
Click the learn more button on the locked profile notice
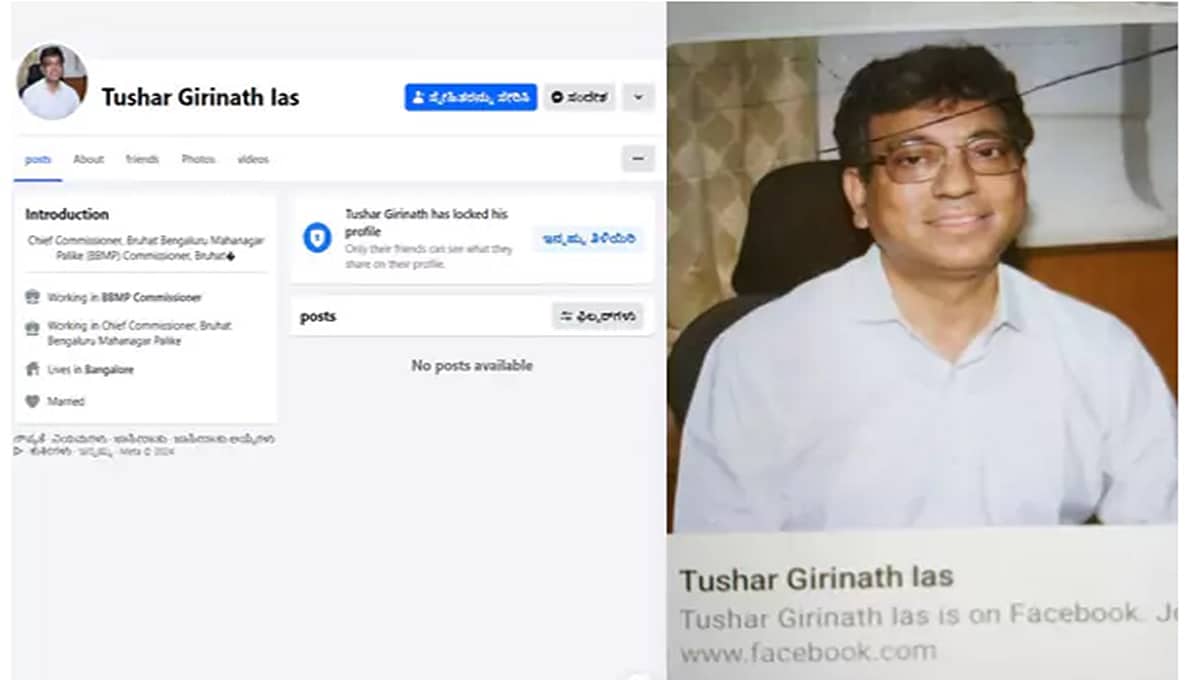(x=589, y=239)
